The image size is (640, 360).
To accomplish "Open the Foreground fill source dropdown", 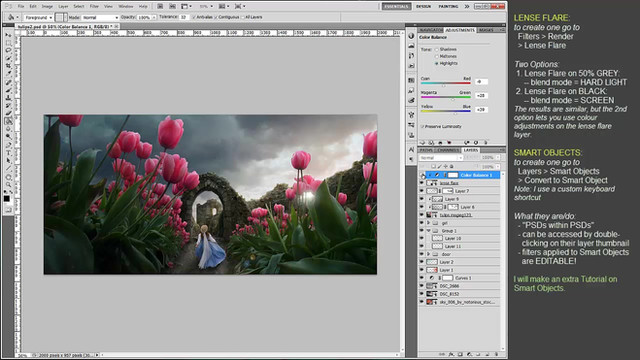I will pyautogui.click(x=38, y=18).
